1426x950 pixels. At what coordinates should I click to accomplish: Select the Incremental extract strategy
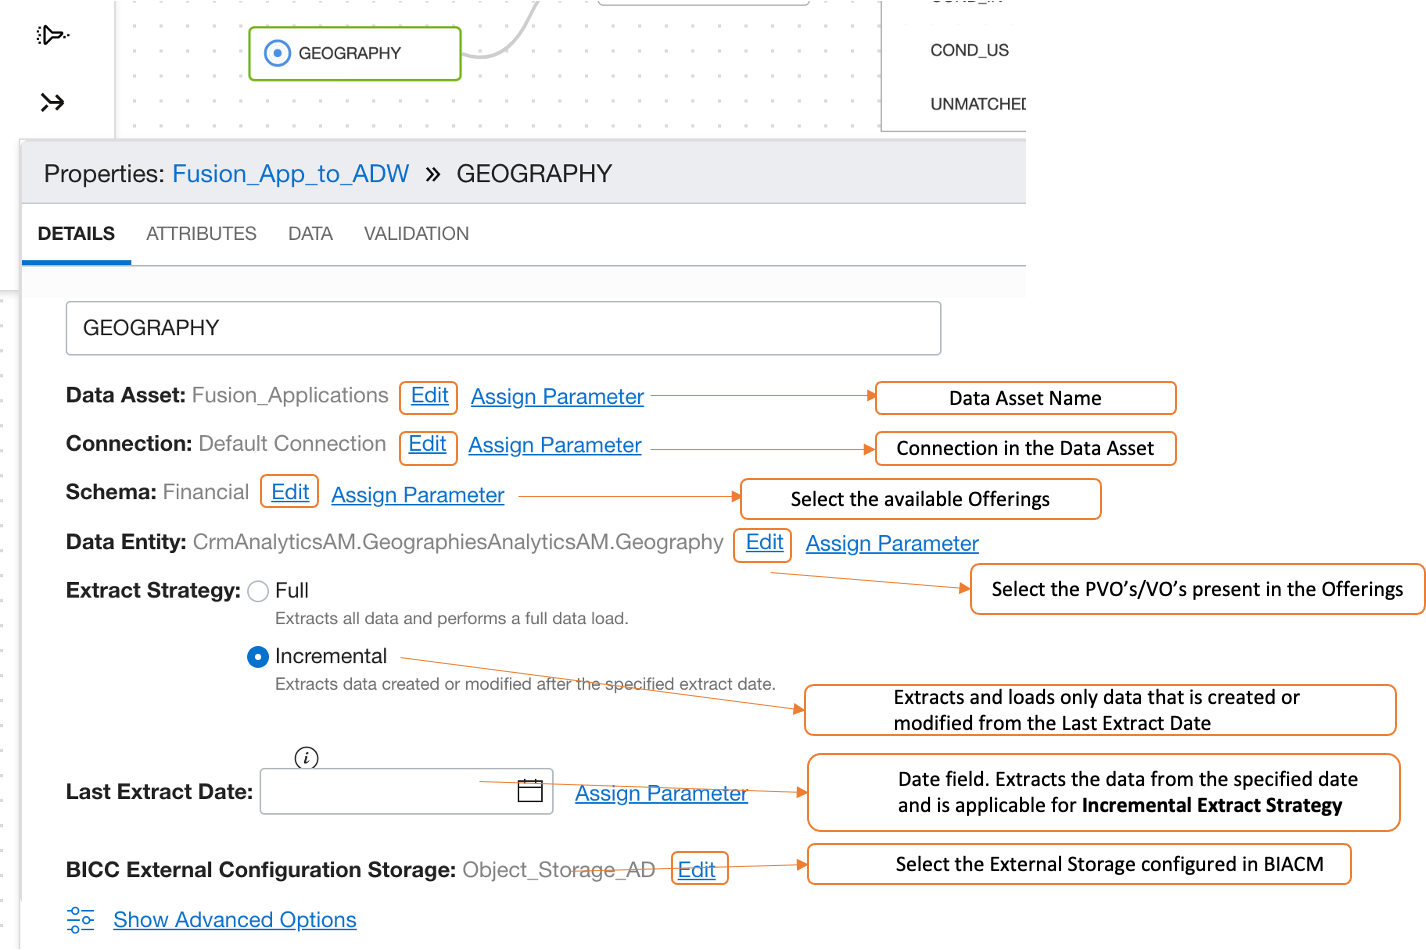pyautogui.click(x=258, y=657)
